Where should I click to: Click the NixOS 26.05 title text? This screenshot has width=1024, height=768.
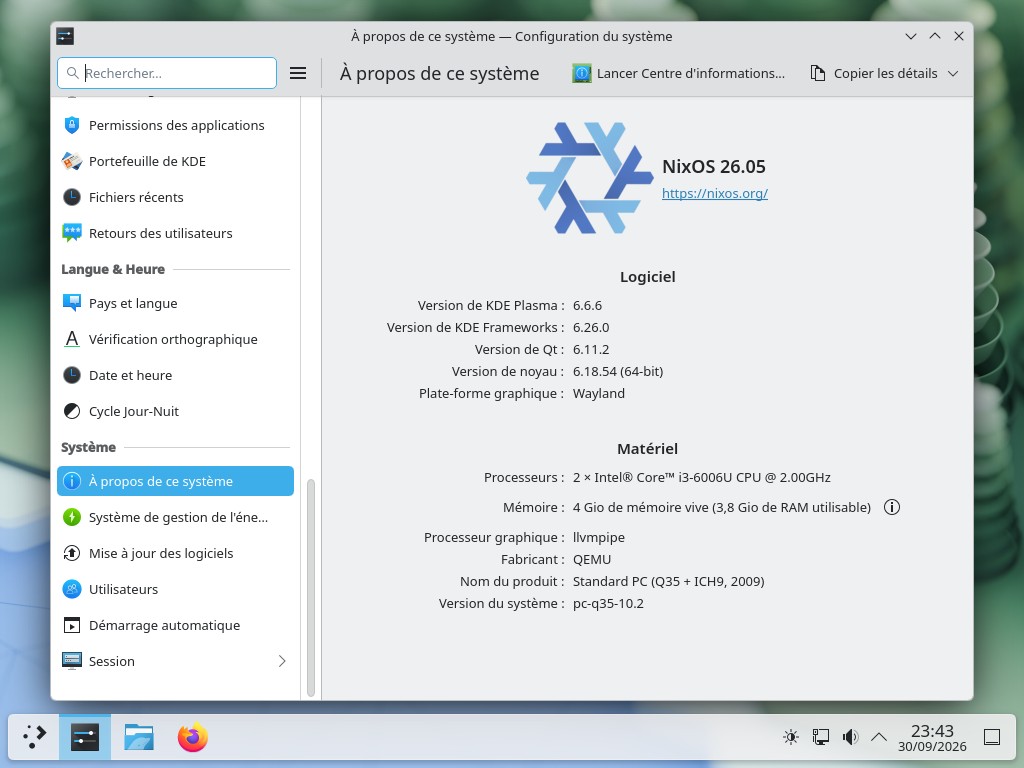tap(714, 167)
